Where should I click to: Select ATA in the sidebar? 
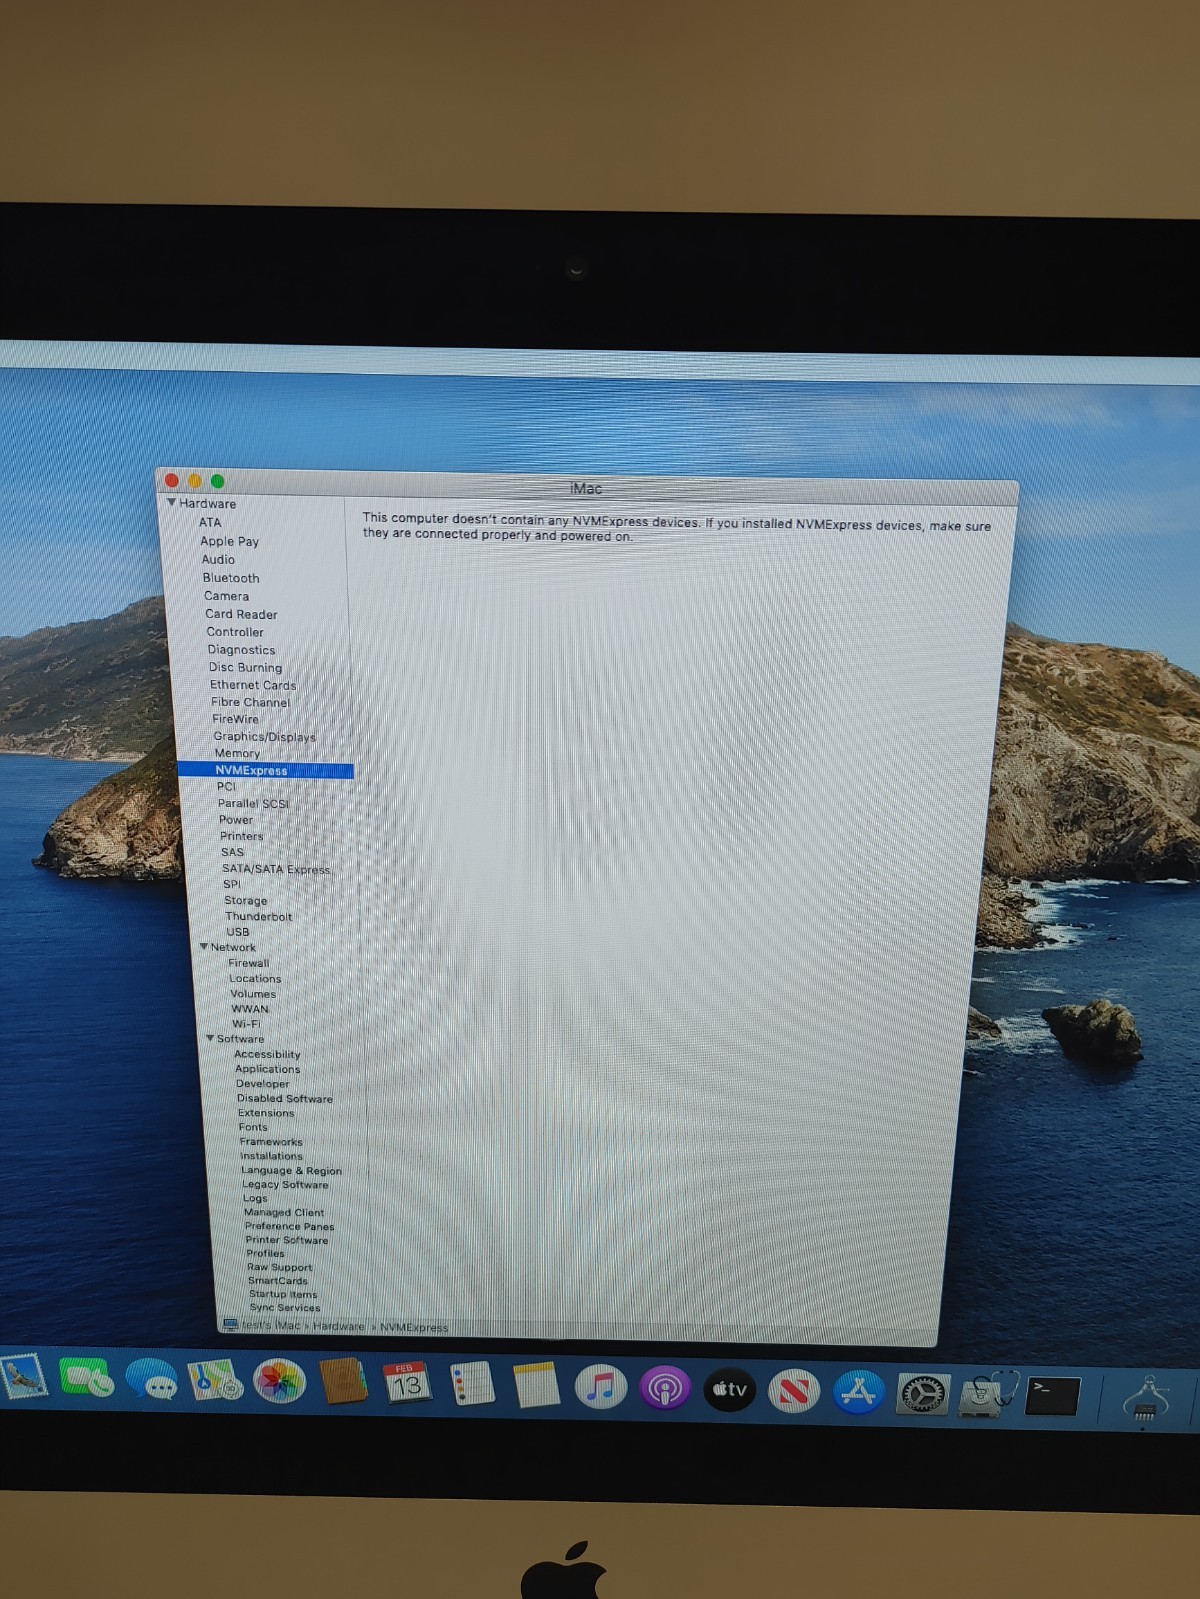point(210,522)
